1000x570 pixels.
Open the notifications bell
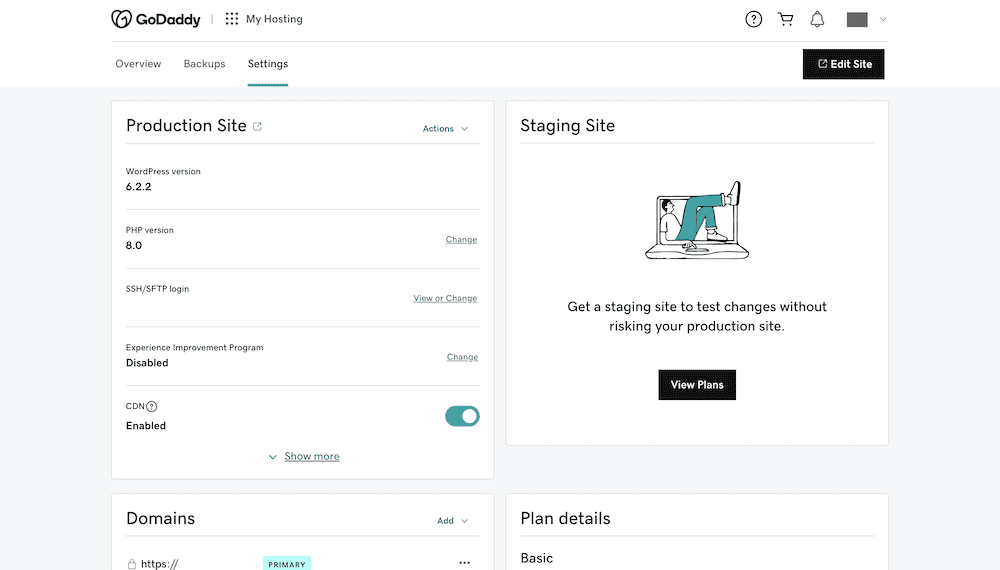click(817, 19)
